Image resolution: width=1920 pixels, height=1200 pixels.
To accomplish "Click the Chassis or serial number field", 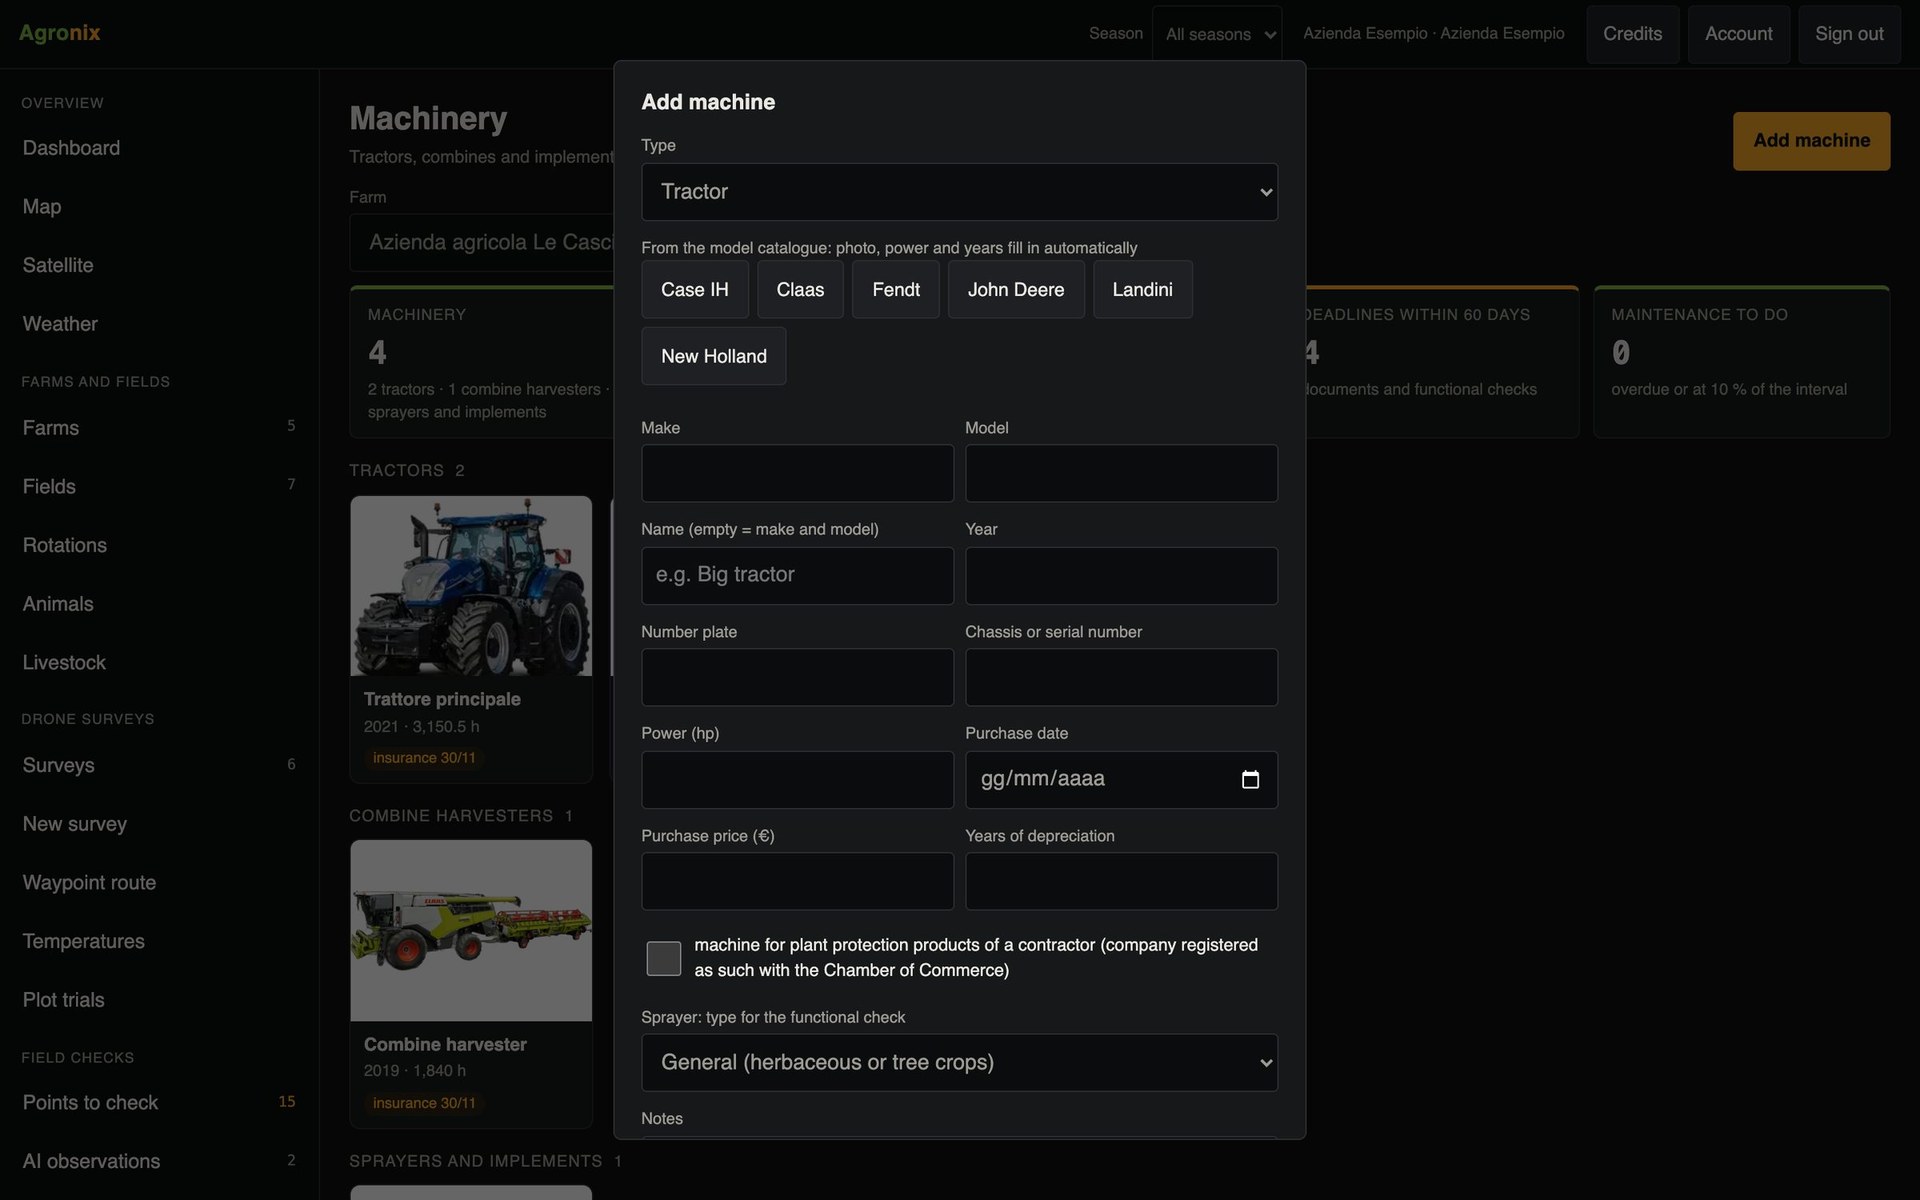I will [1121, 677].
